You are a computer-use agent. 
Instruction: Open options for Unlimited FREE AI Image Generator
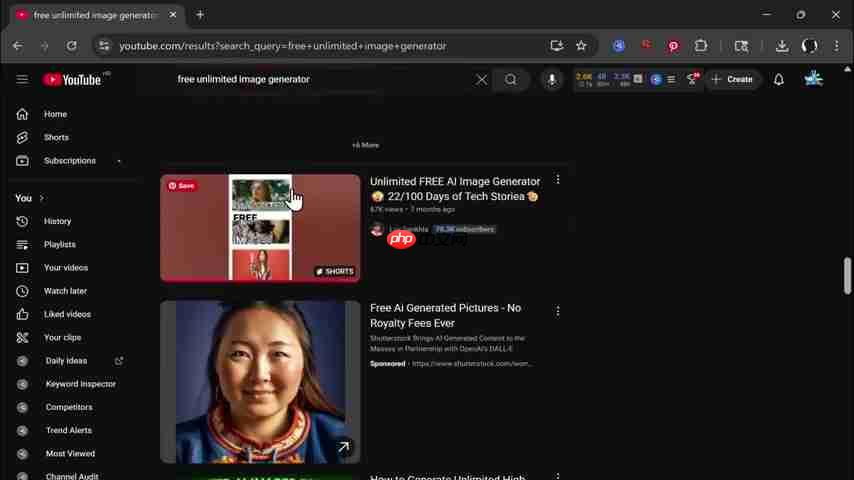557,180
